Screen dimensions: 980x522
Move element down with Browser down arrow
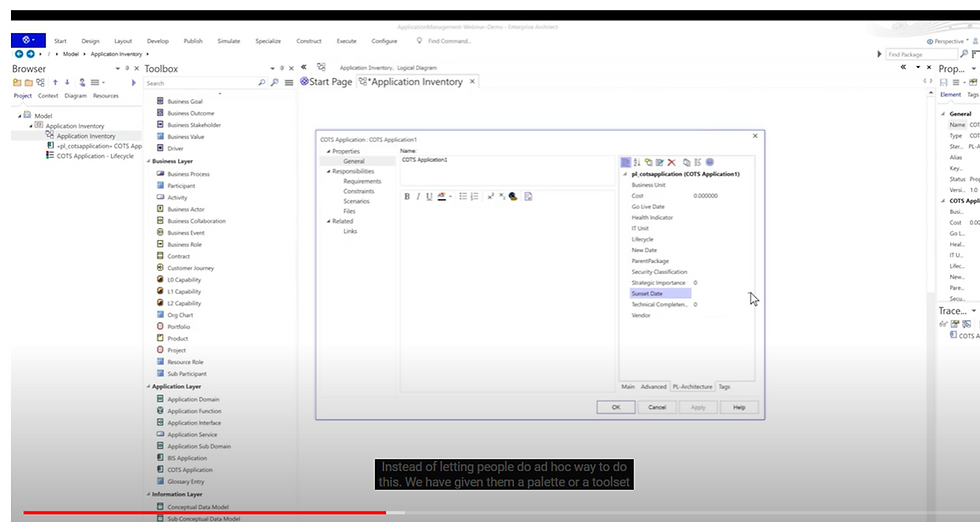(x=67, y=83)
